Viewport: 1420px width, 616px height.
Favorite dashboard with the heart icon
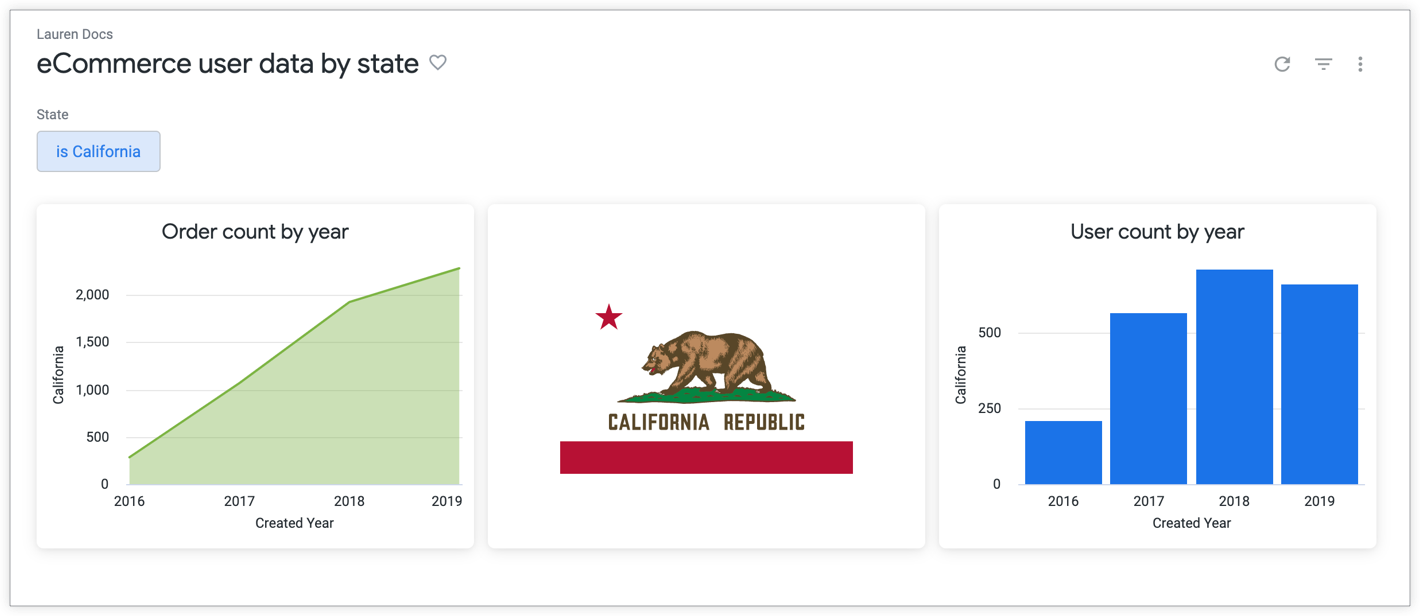[438, 62]
